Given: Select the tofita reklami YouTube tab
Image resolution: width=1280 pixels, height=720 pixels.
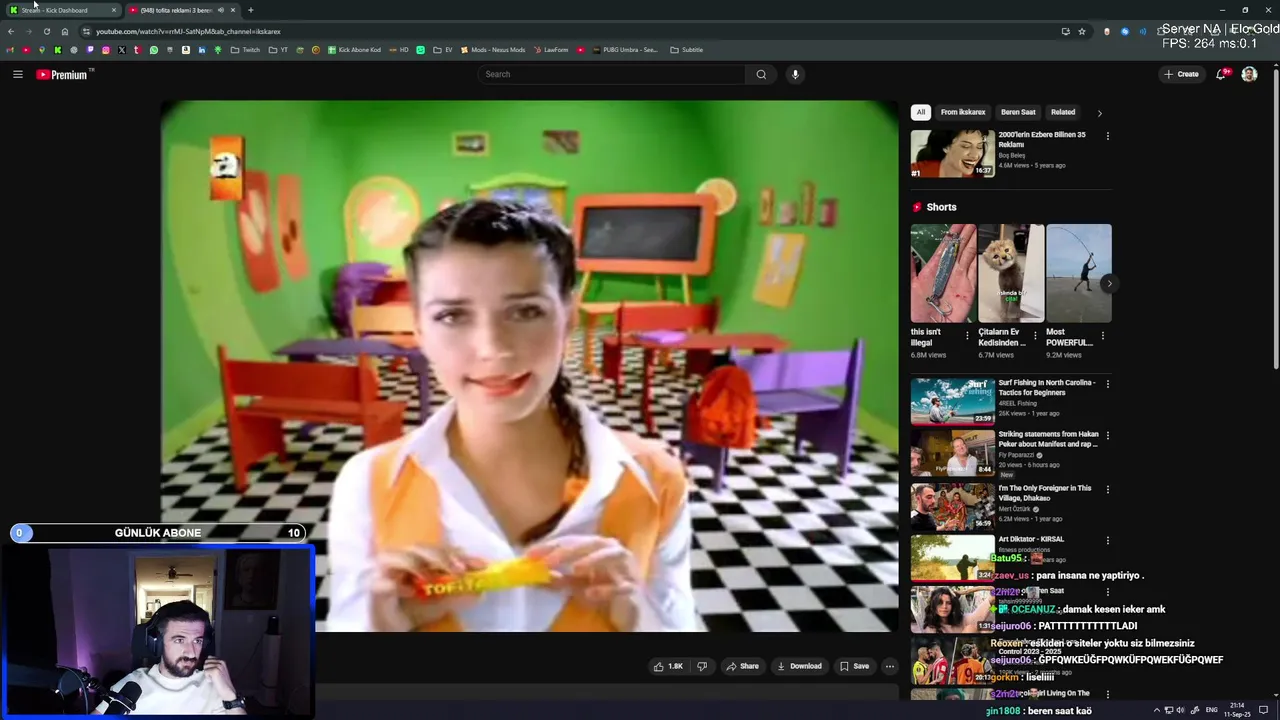Looking at the screenshot, I should click(182, 10).
